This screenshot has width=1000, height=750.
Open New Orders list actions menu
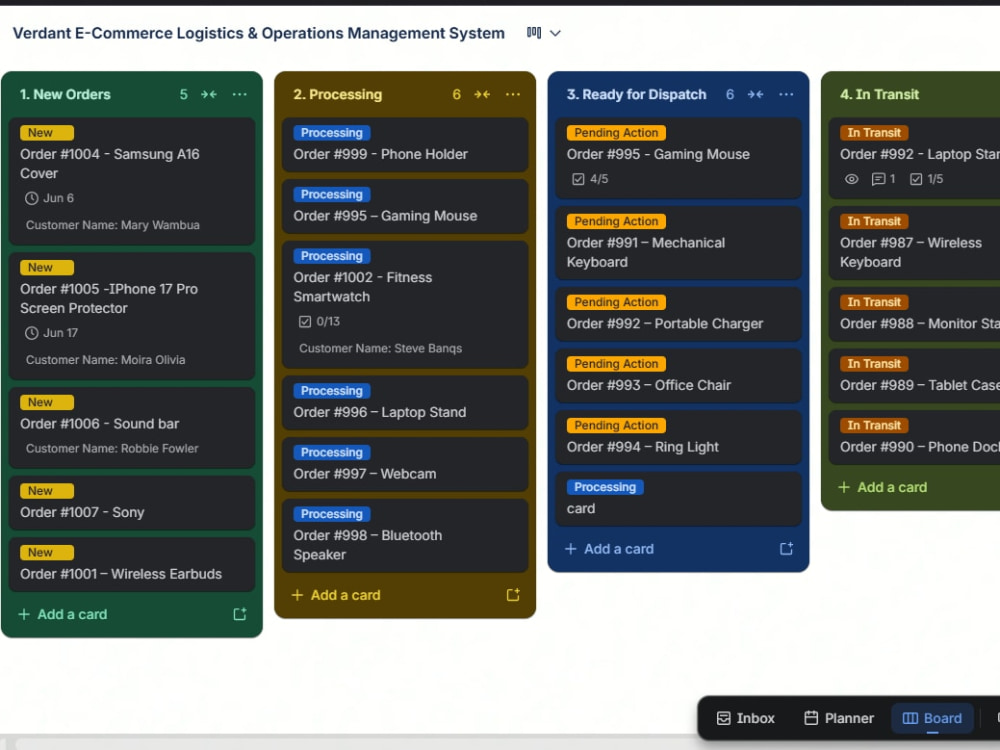240,94
